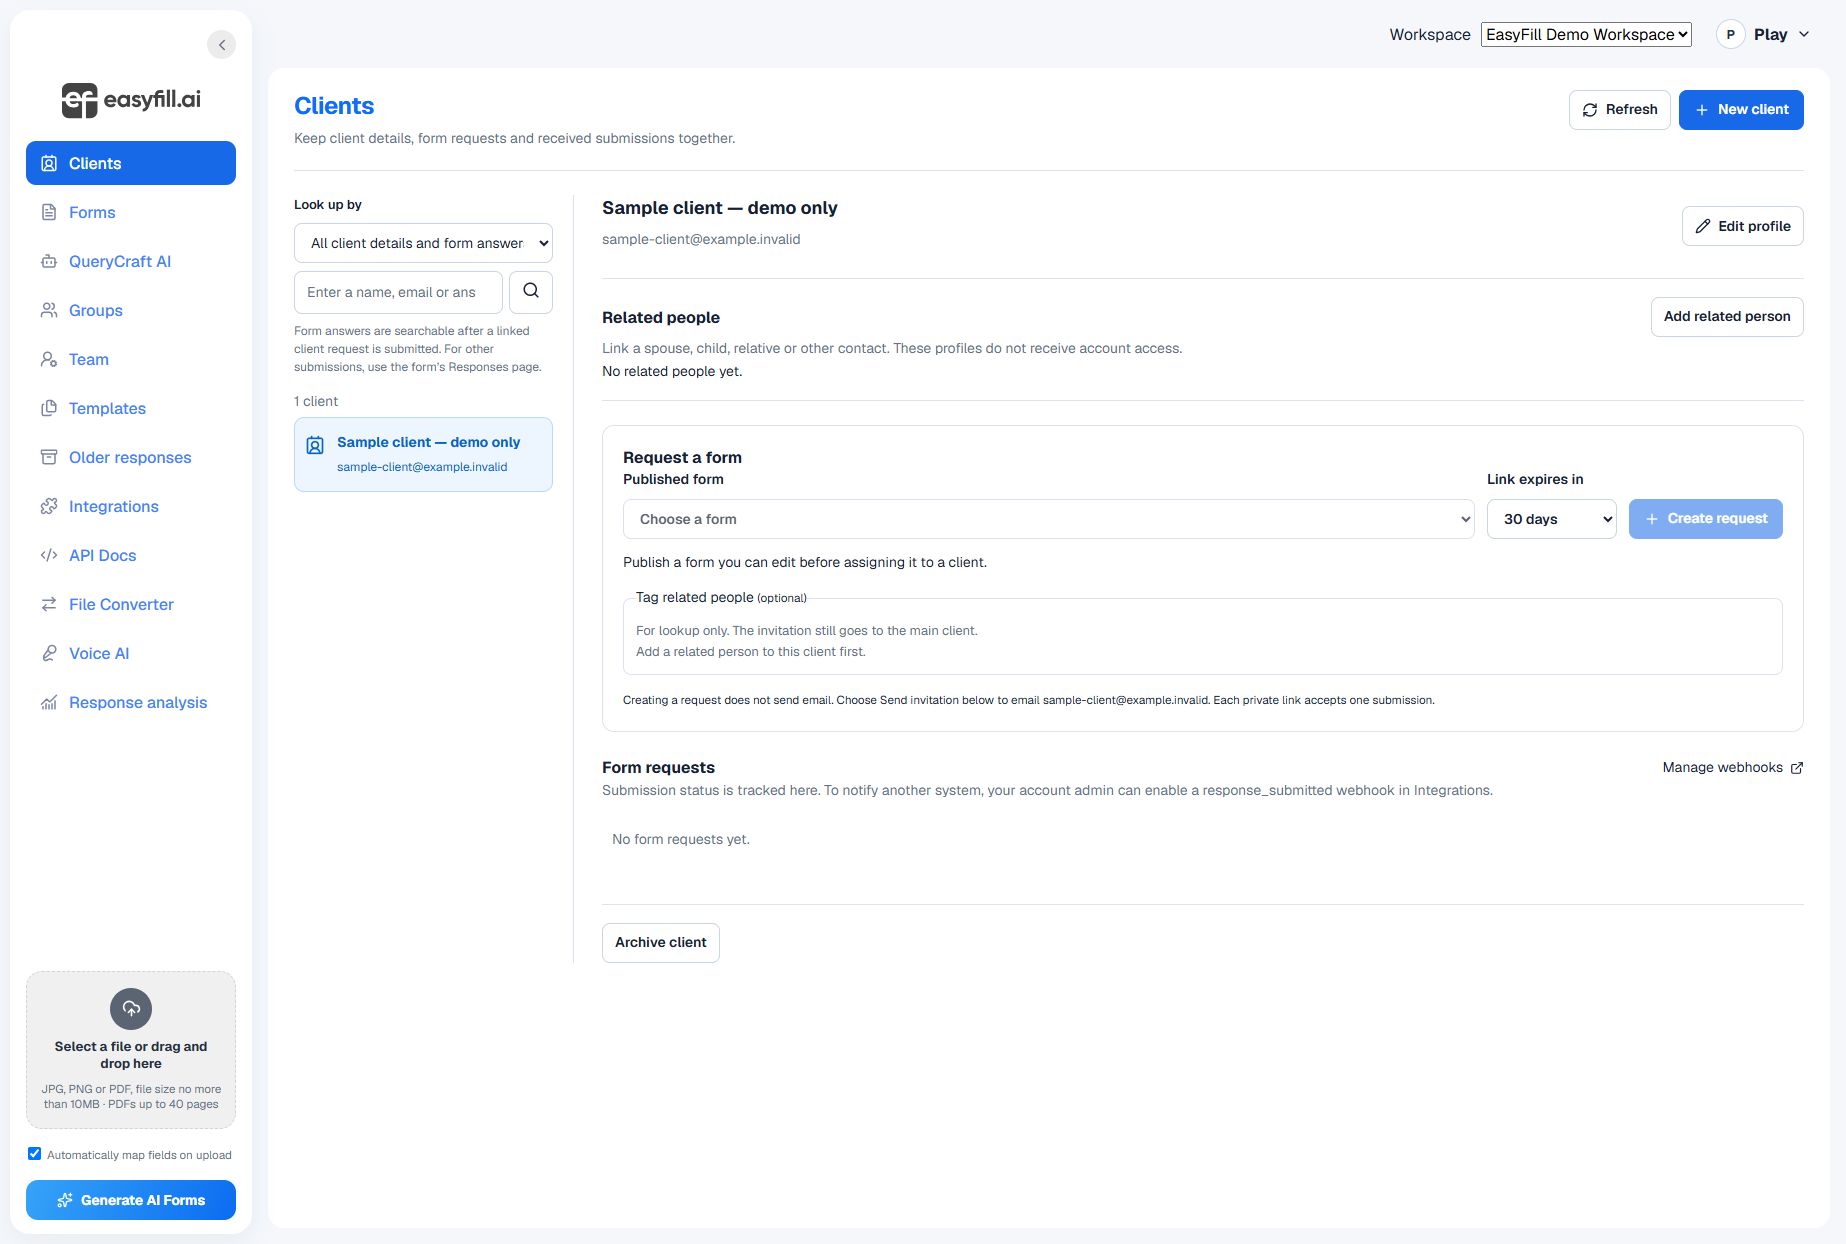Open the Integrations menu item
Viewport: 1846px width, 1244px height.
[x=131, y=506]
